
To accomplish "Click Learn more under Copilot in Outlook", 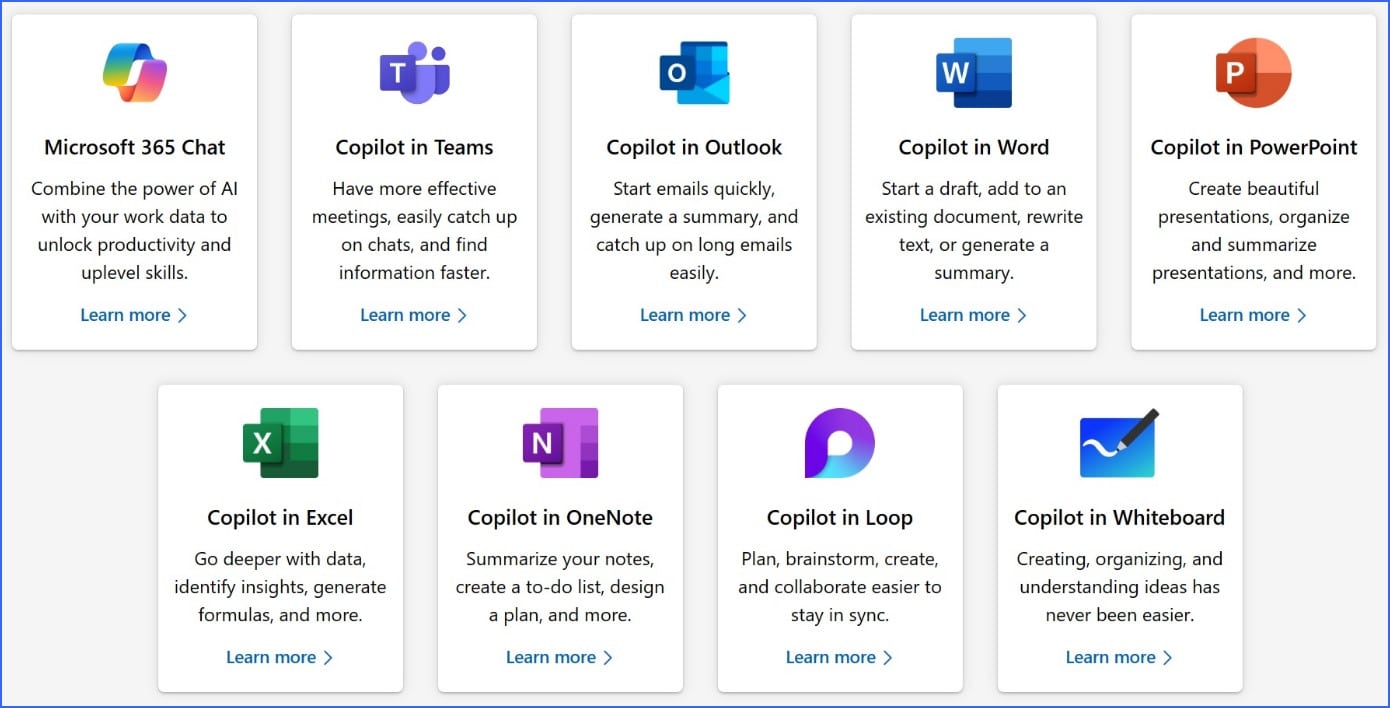I will pyautogui.click(x=686, y=315).
